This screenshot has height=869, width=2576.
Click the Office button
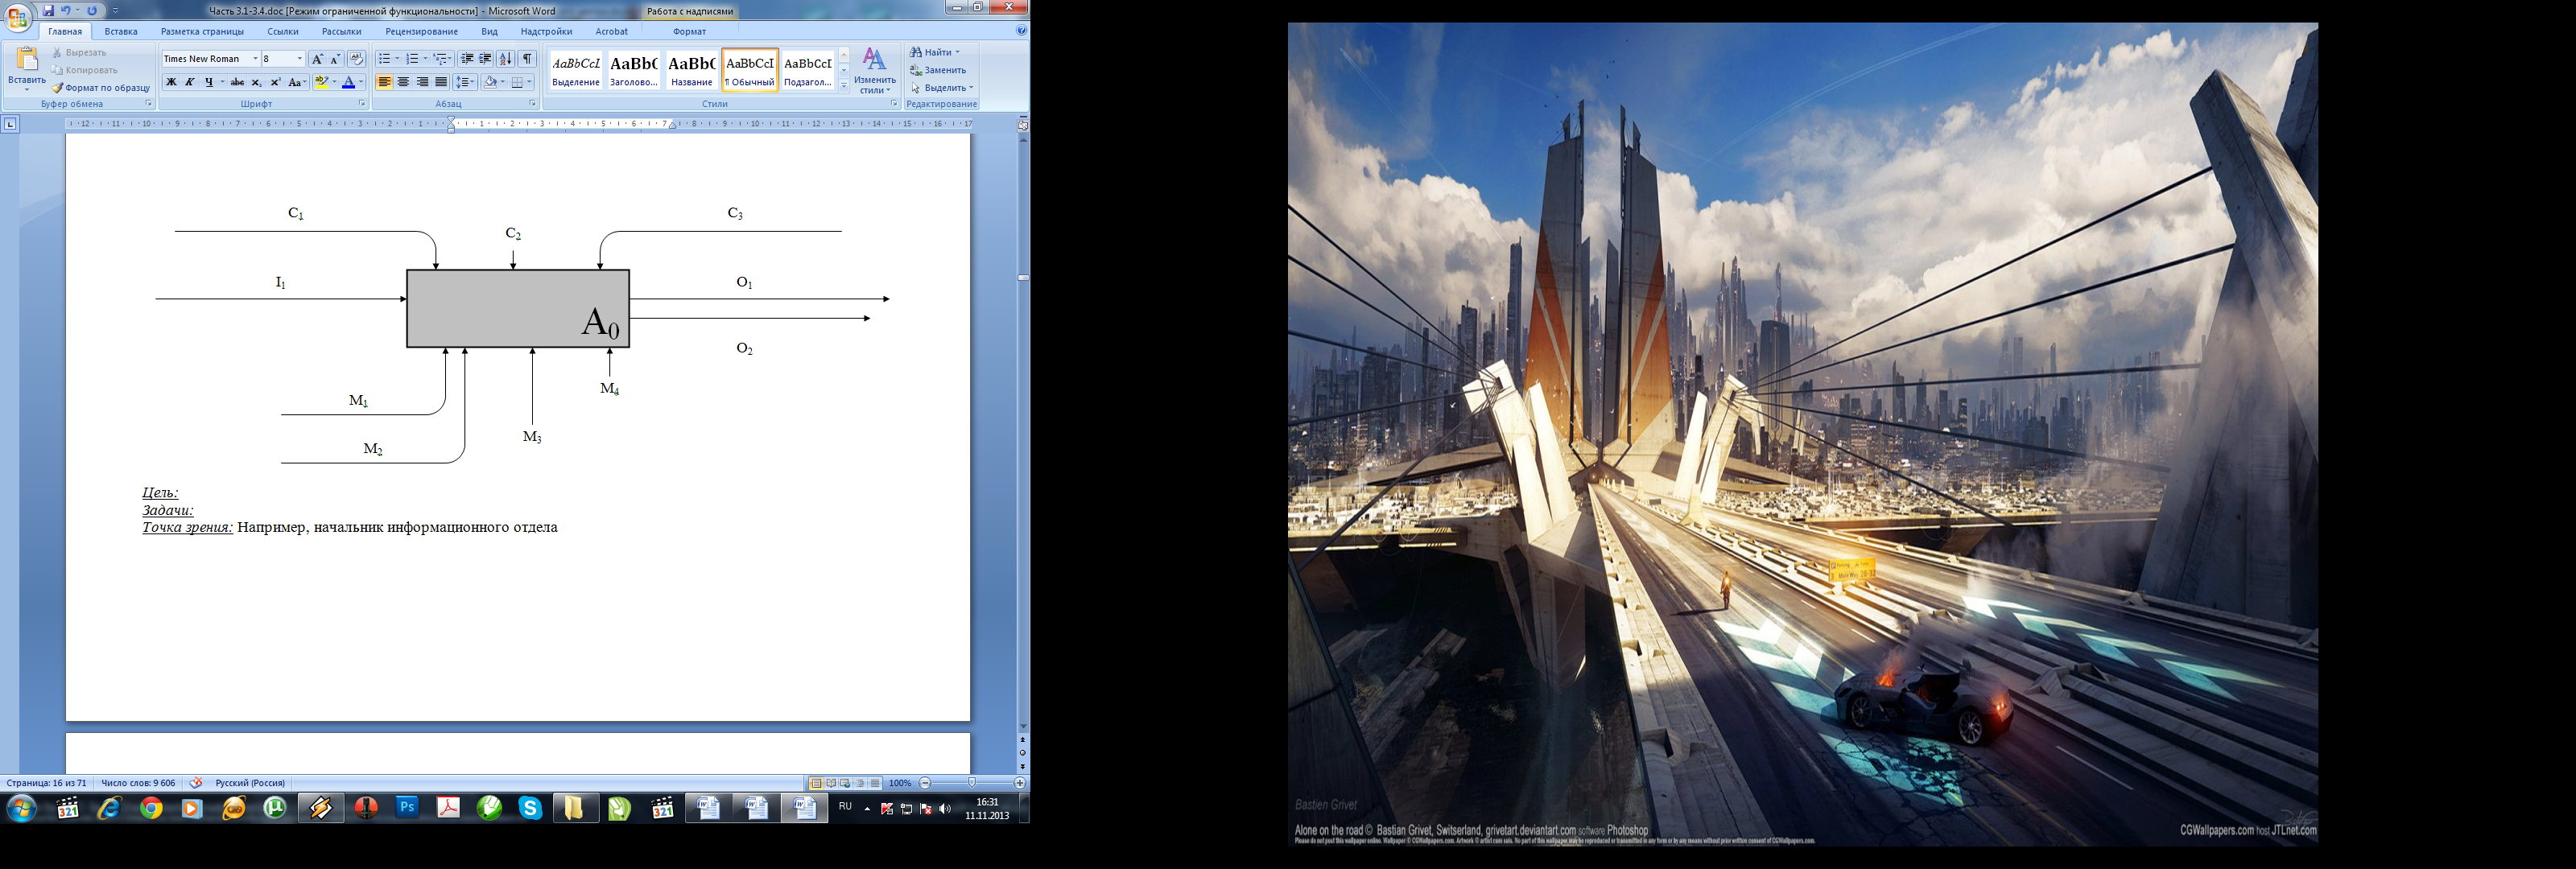point(18,18)
